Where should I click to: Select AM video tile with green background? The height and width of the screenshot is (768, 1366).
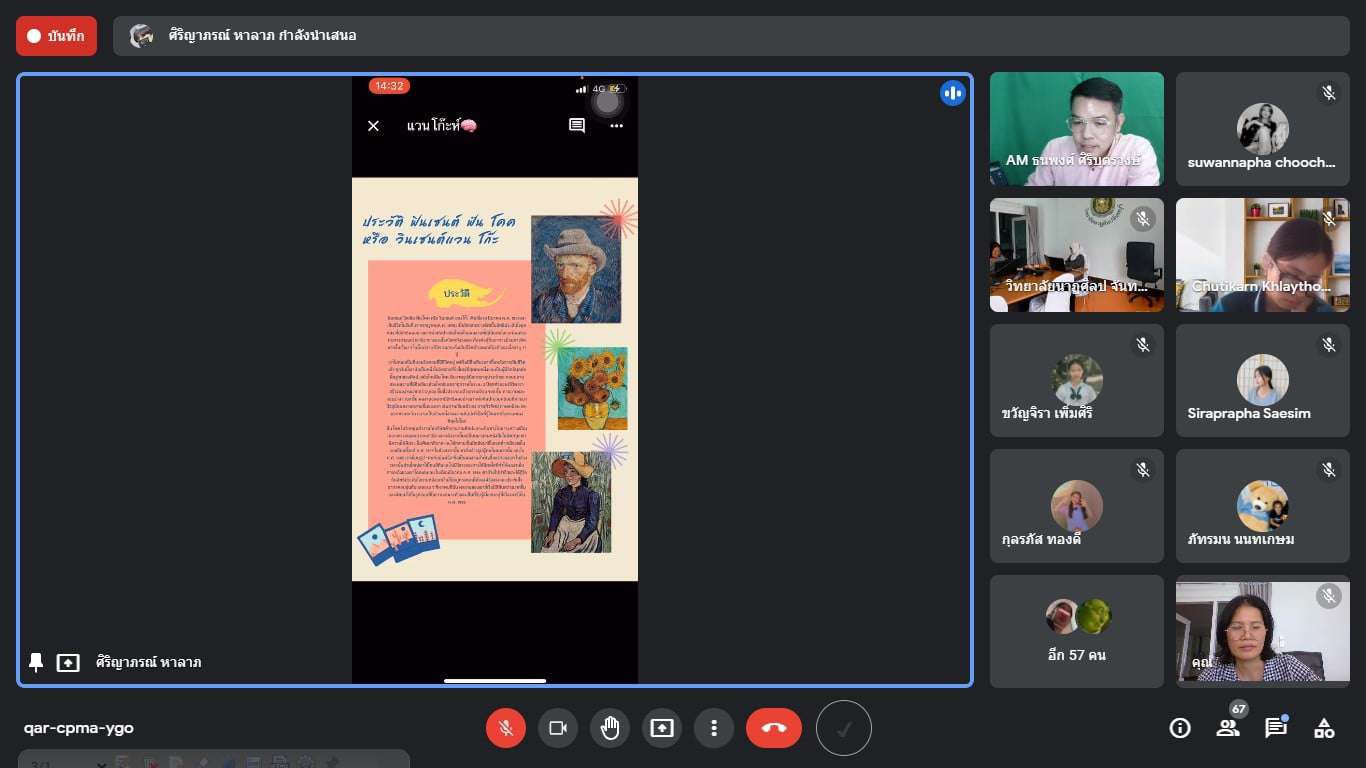(x=1076, y=129)
